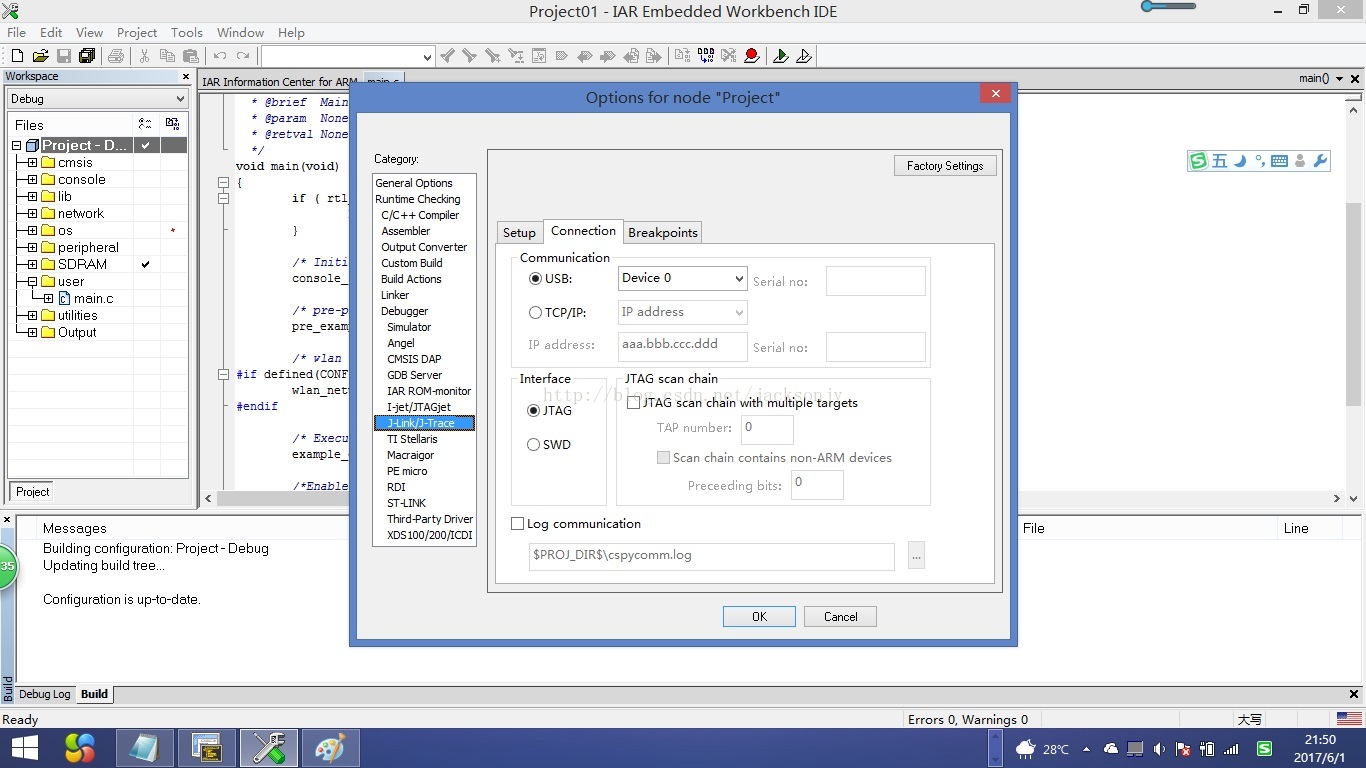Click the USB Serial no input field
The width and height of the screenshot is (1366, 768).
(x=876, y=281)
